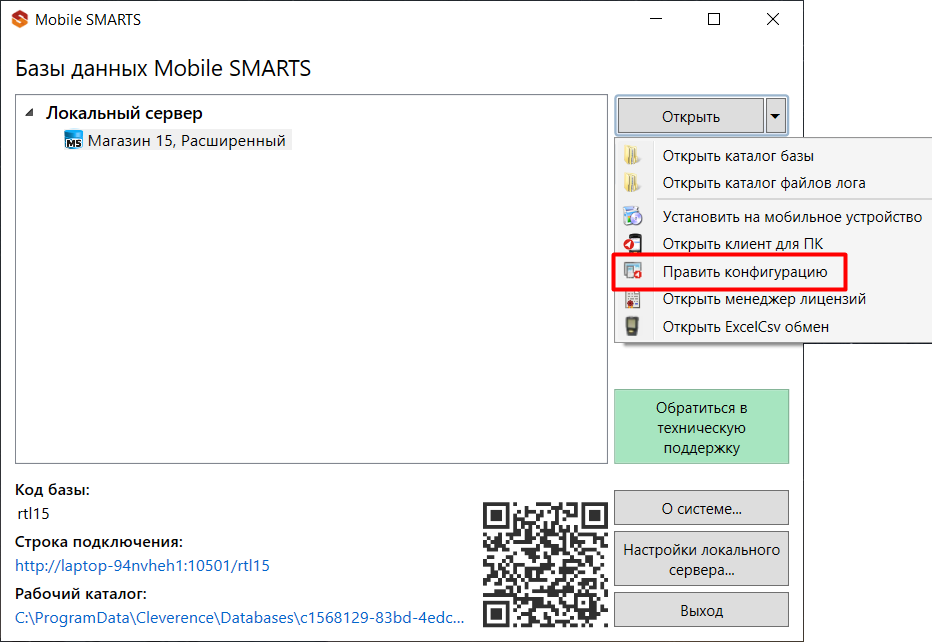This screenshot has width=932, height=642.
Task: Click the folder icon for Открыть каталог базы
Action: tap(632, 156)
